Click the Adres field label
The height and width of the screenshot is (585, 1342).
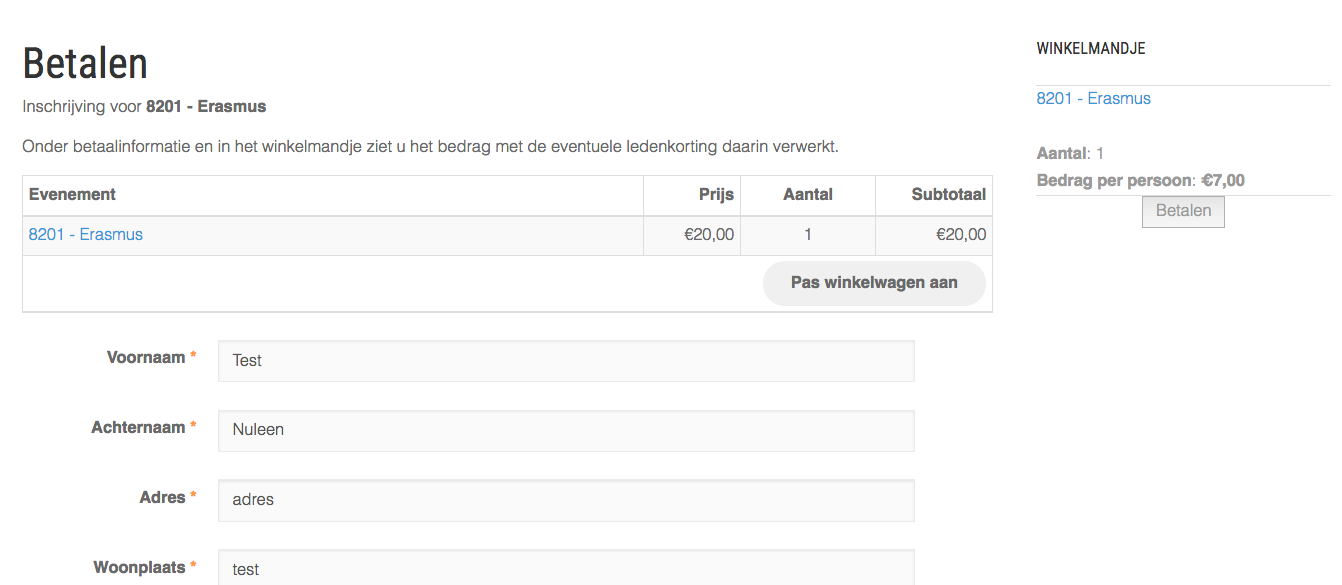162,498
